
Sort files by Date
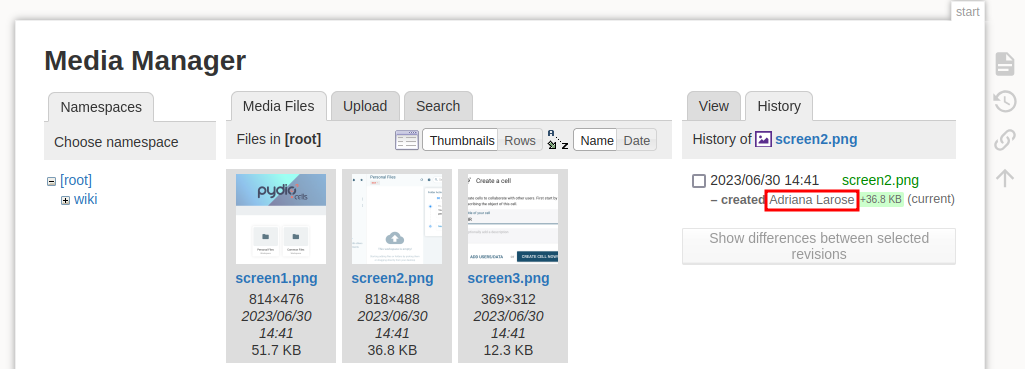click(636, 140)
